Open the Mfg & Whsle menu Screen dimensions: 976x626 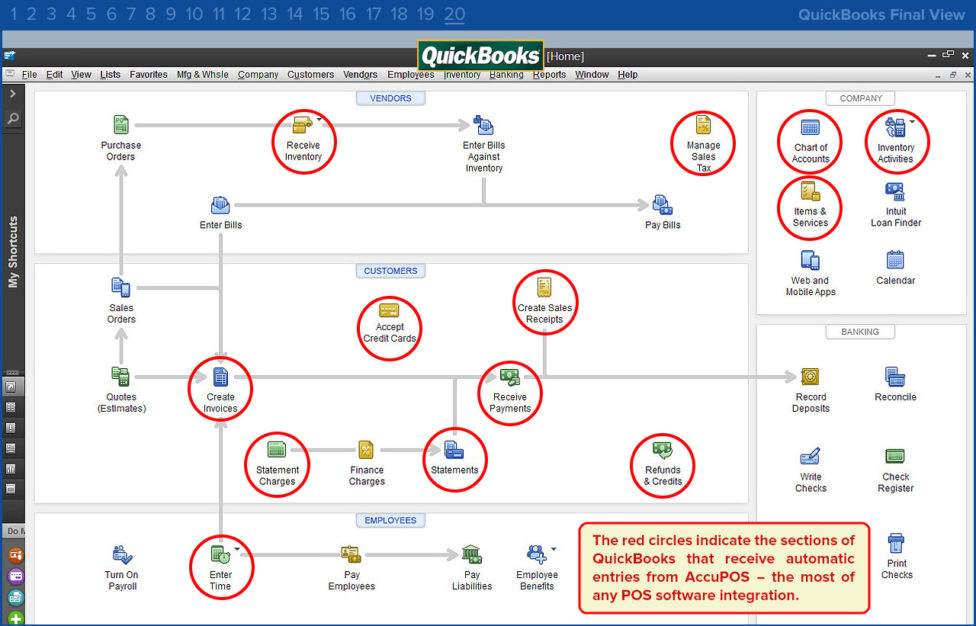[202, 75]
